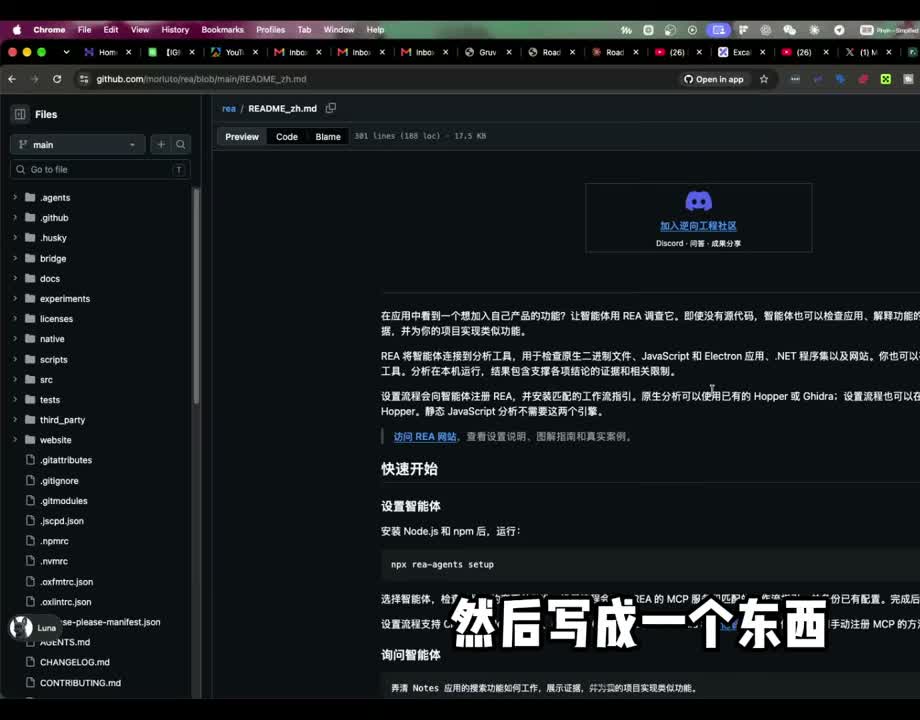Image resolution: width=920 pixels, height=720 pixels.
Task: Open the .gitignore file
Action: click(x=59, y=481)
